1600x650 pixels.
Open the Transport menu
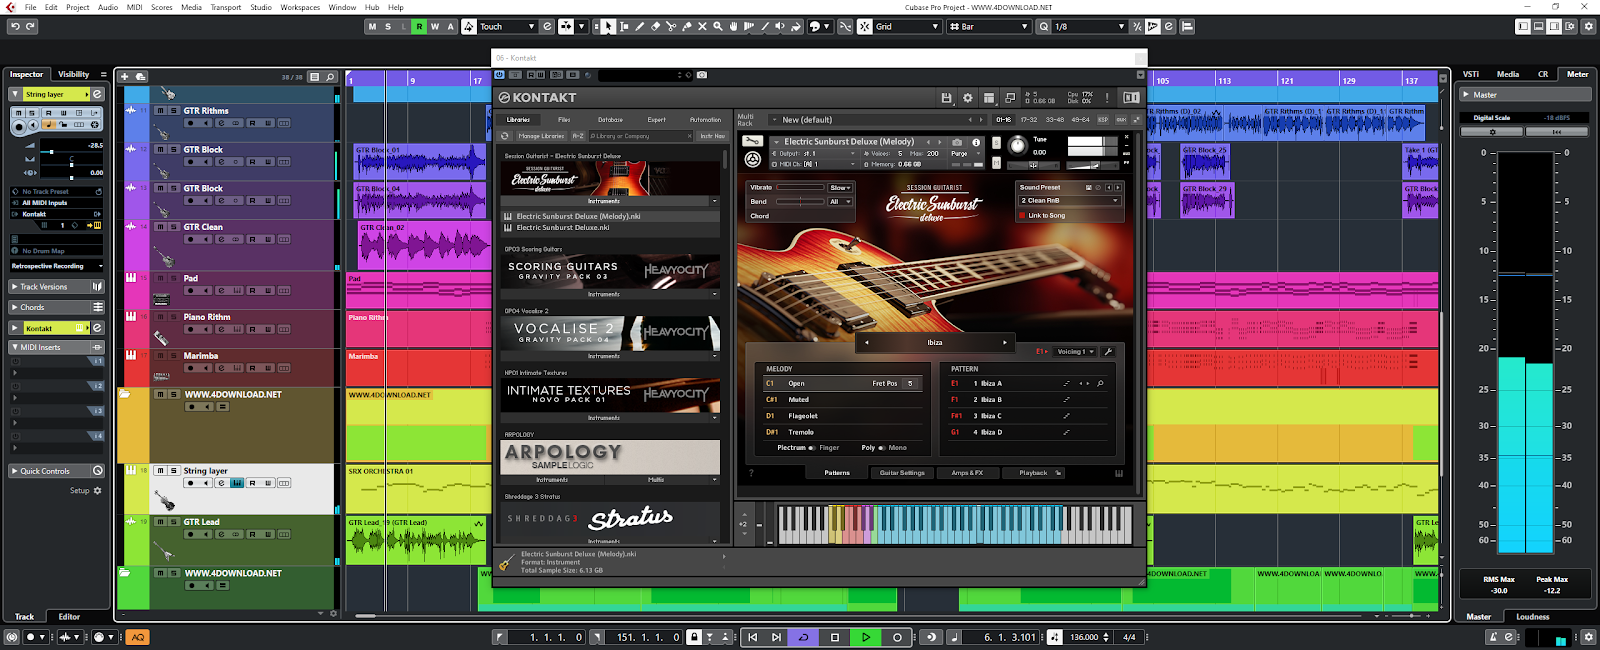click(x=225, y=7)
